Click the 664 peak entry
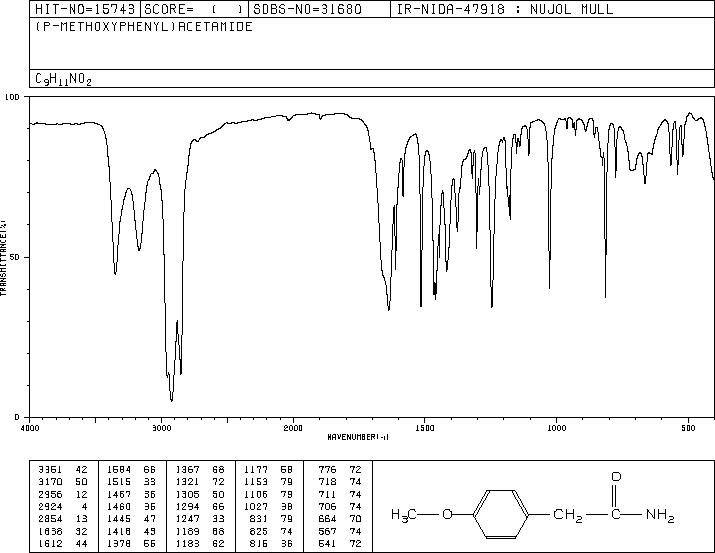The image size is (715, 553). coord(327,519)
